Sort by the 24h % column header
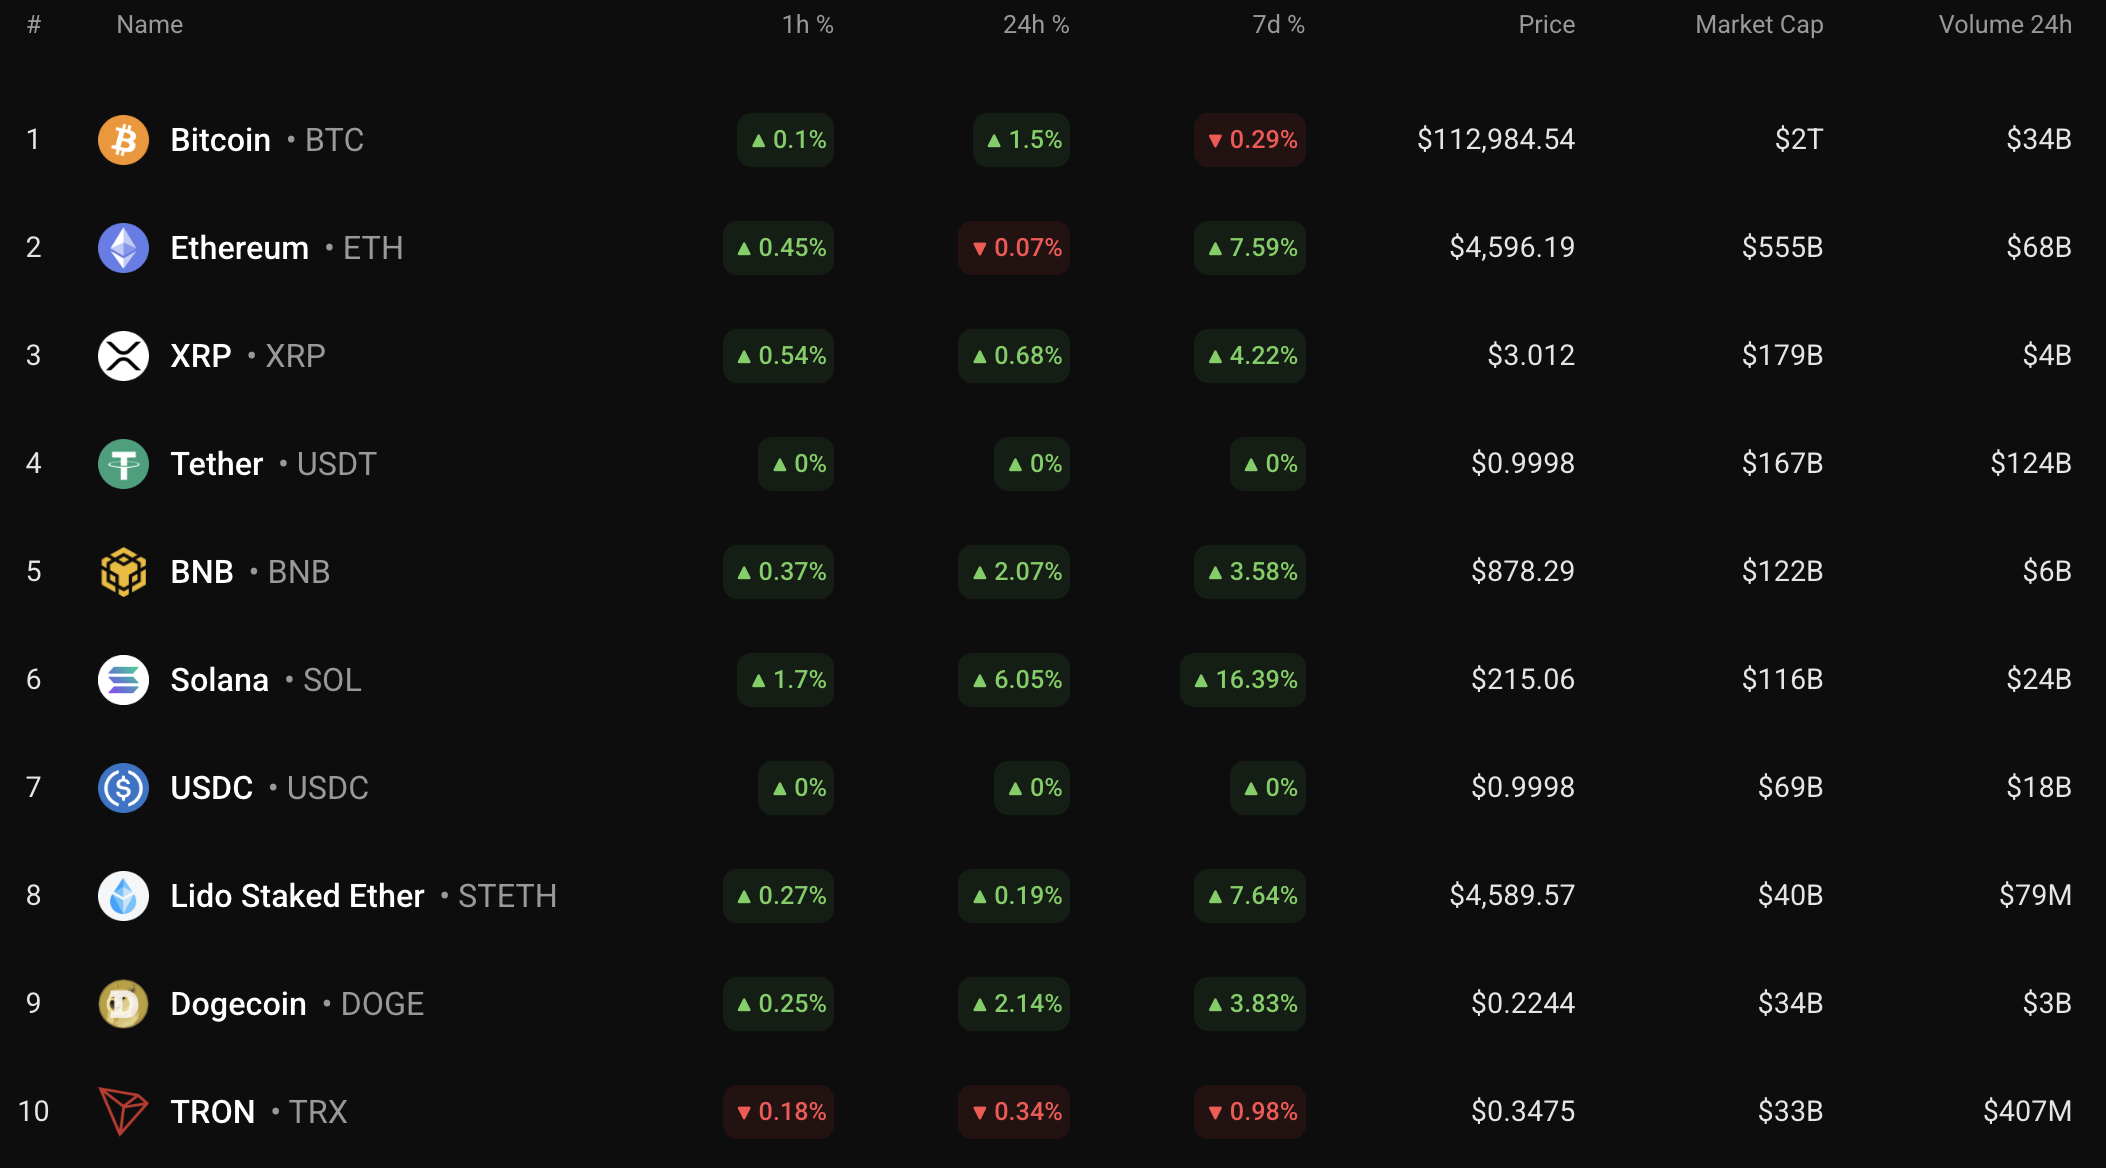 [1036, 25]
